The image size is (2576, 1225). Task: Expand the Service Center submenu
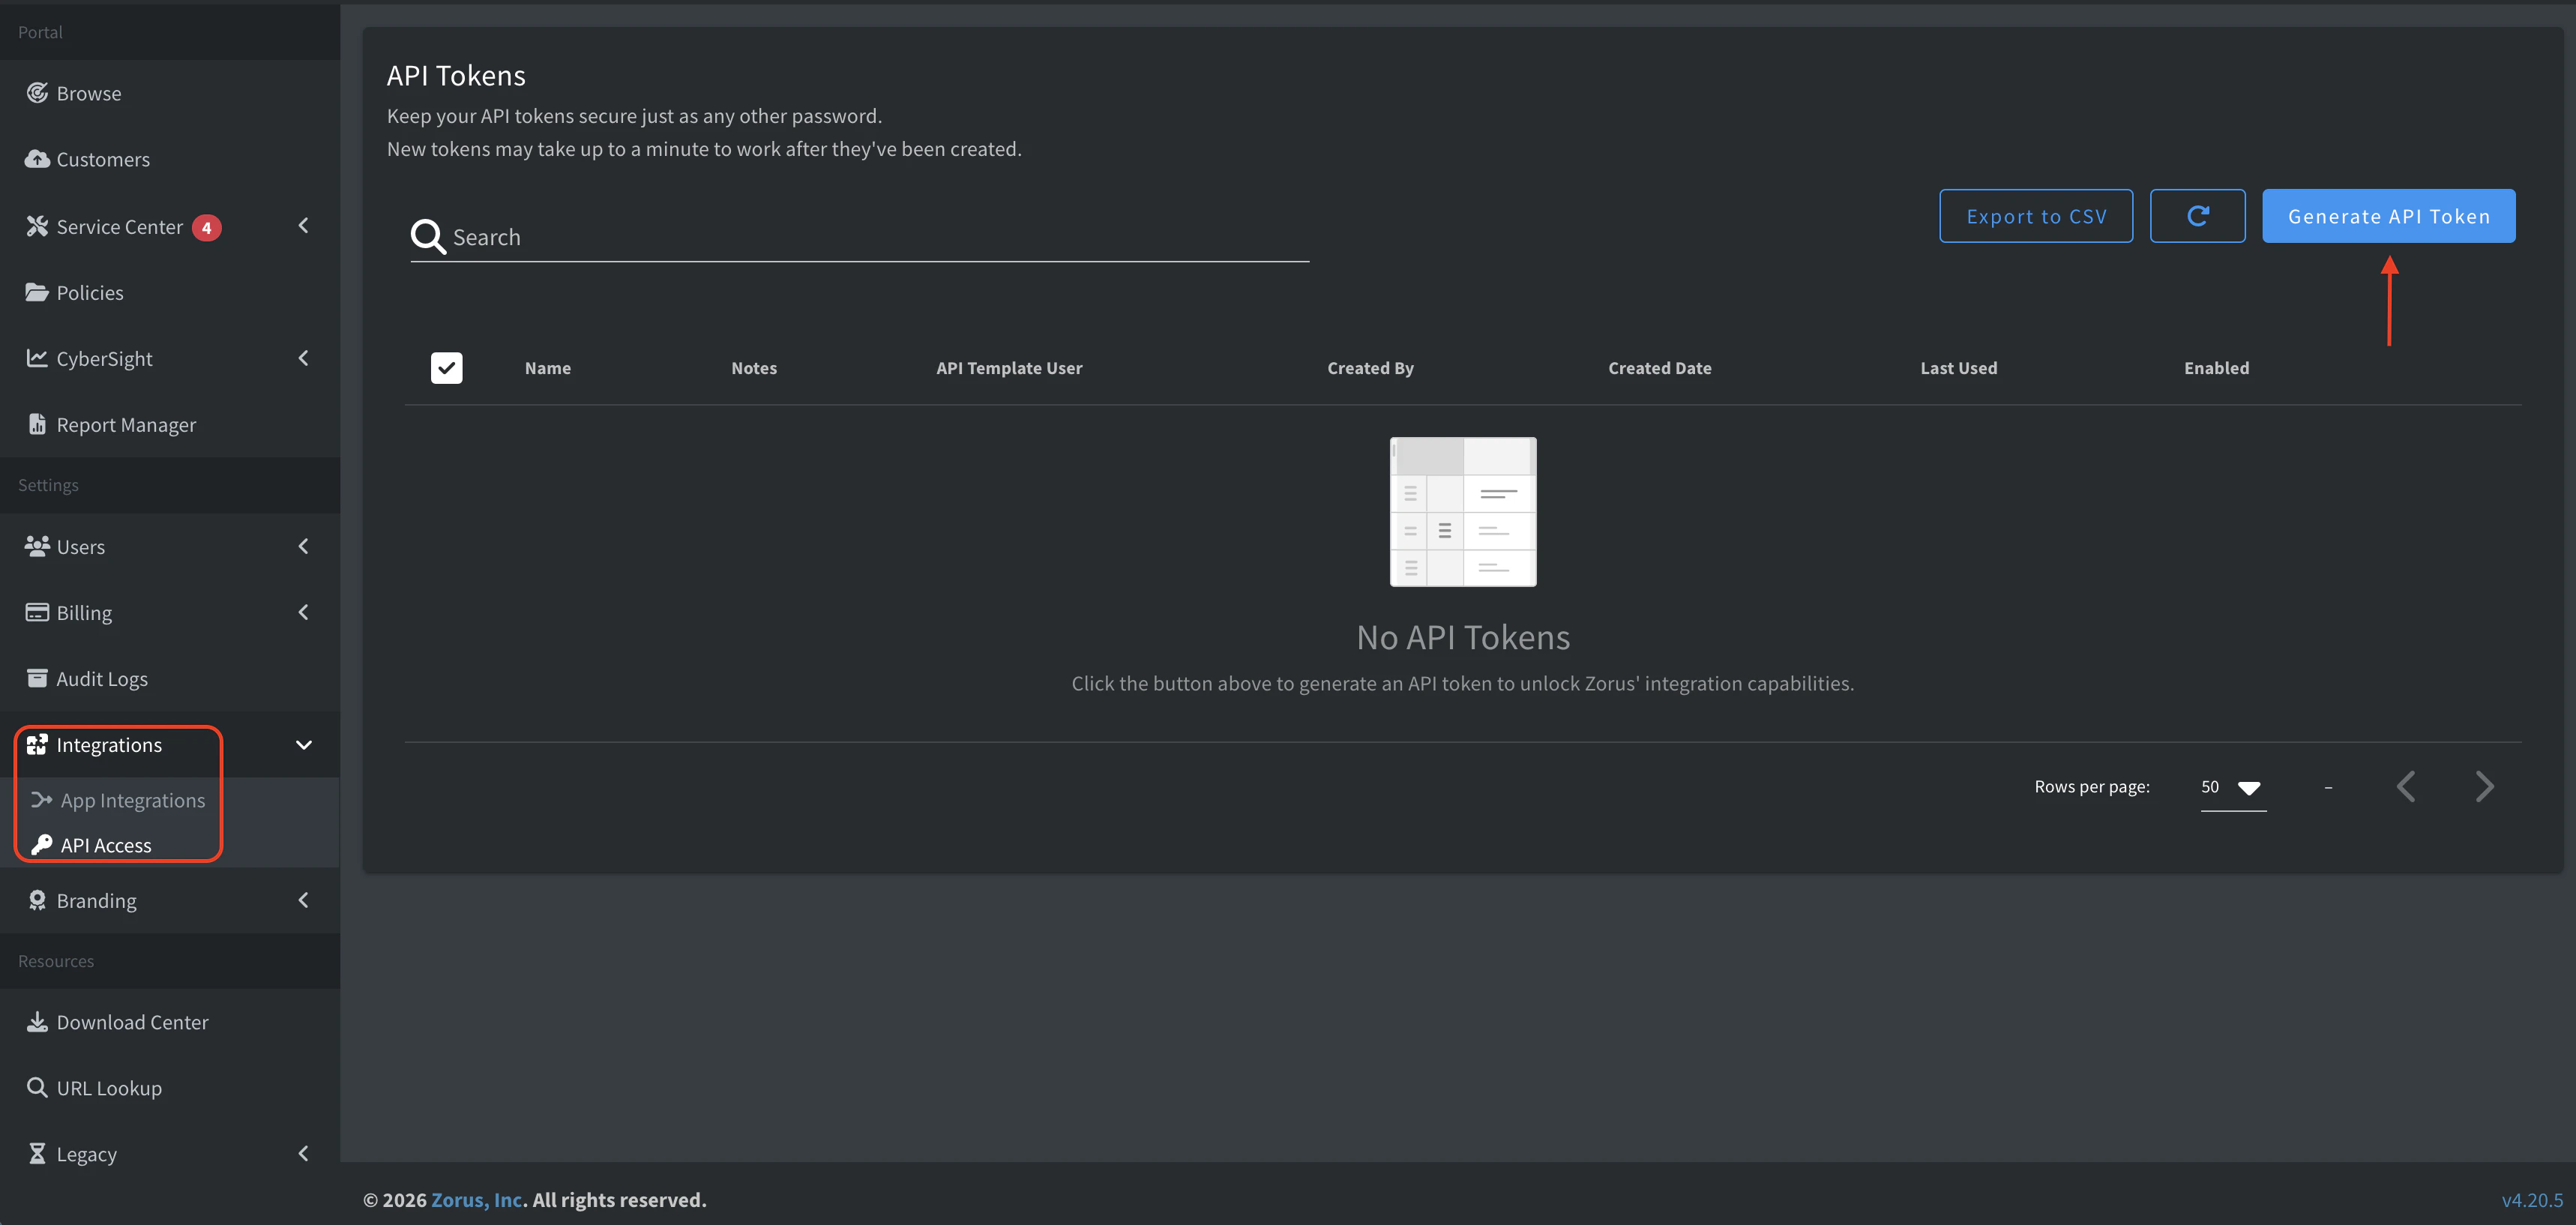coord(304,226)
